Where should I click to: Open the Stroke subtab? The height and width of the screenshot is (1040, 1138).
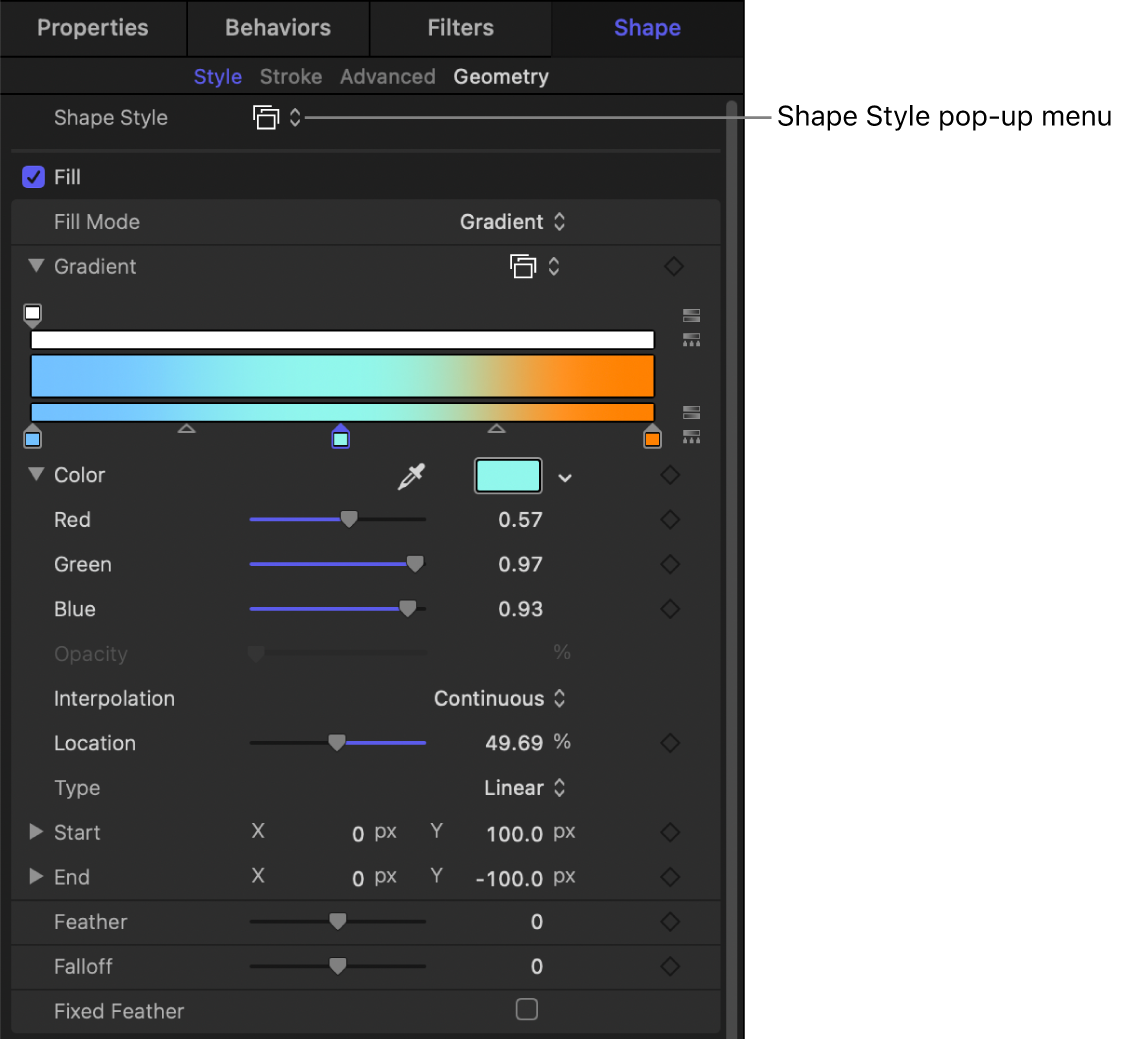(x=290, y=76)
